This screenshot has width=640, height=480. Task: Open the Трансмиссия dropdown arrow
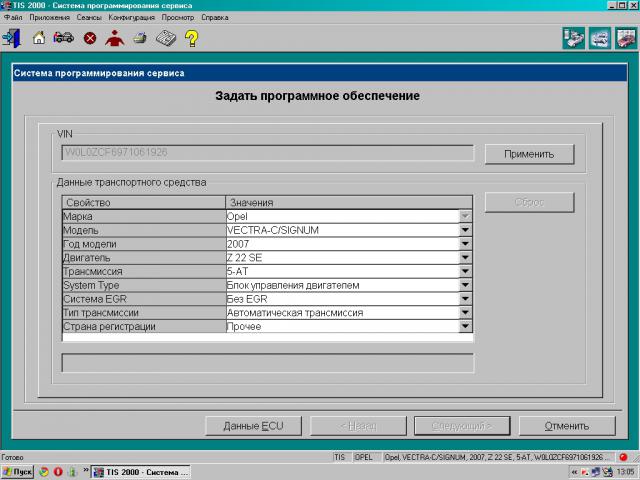pyautogui.click(x=465, y=271)
